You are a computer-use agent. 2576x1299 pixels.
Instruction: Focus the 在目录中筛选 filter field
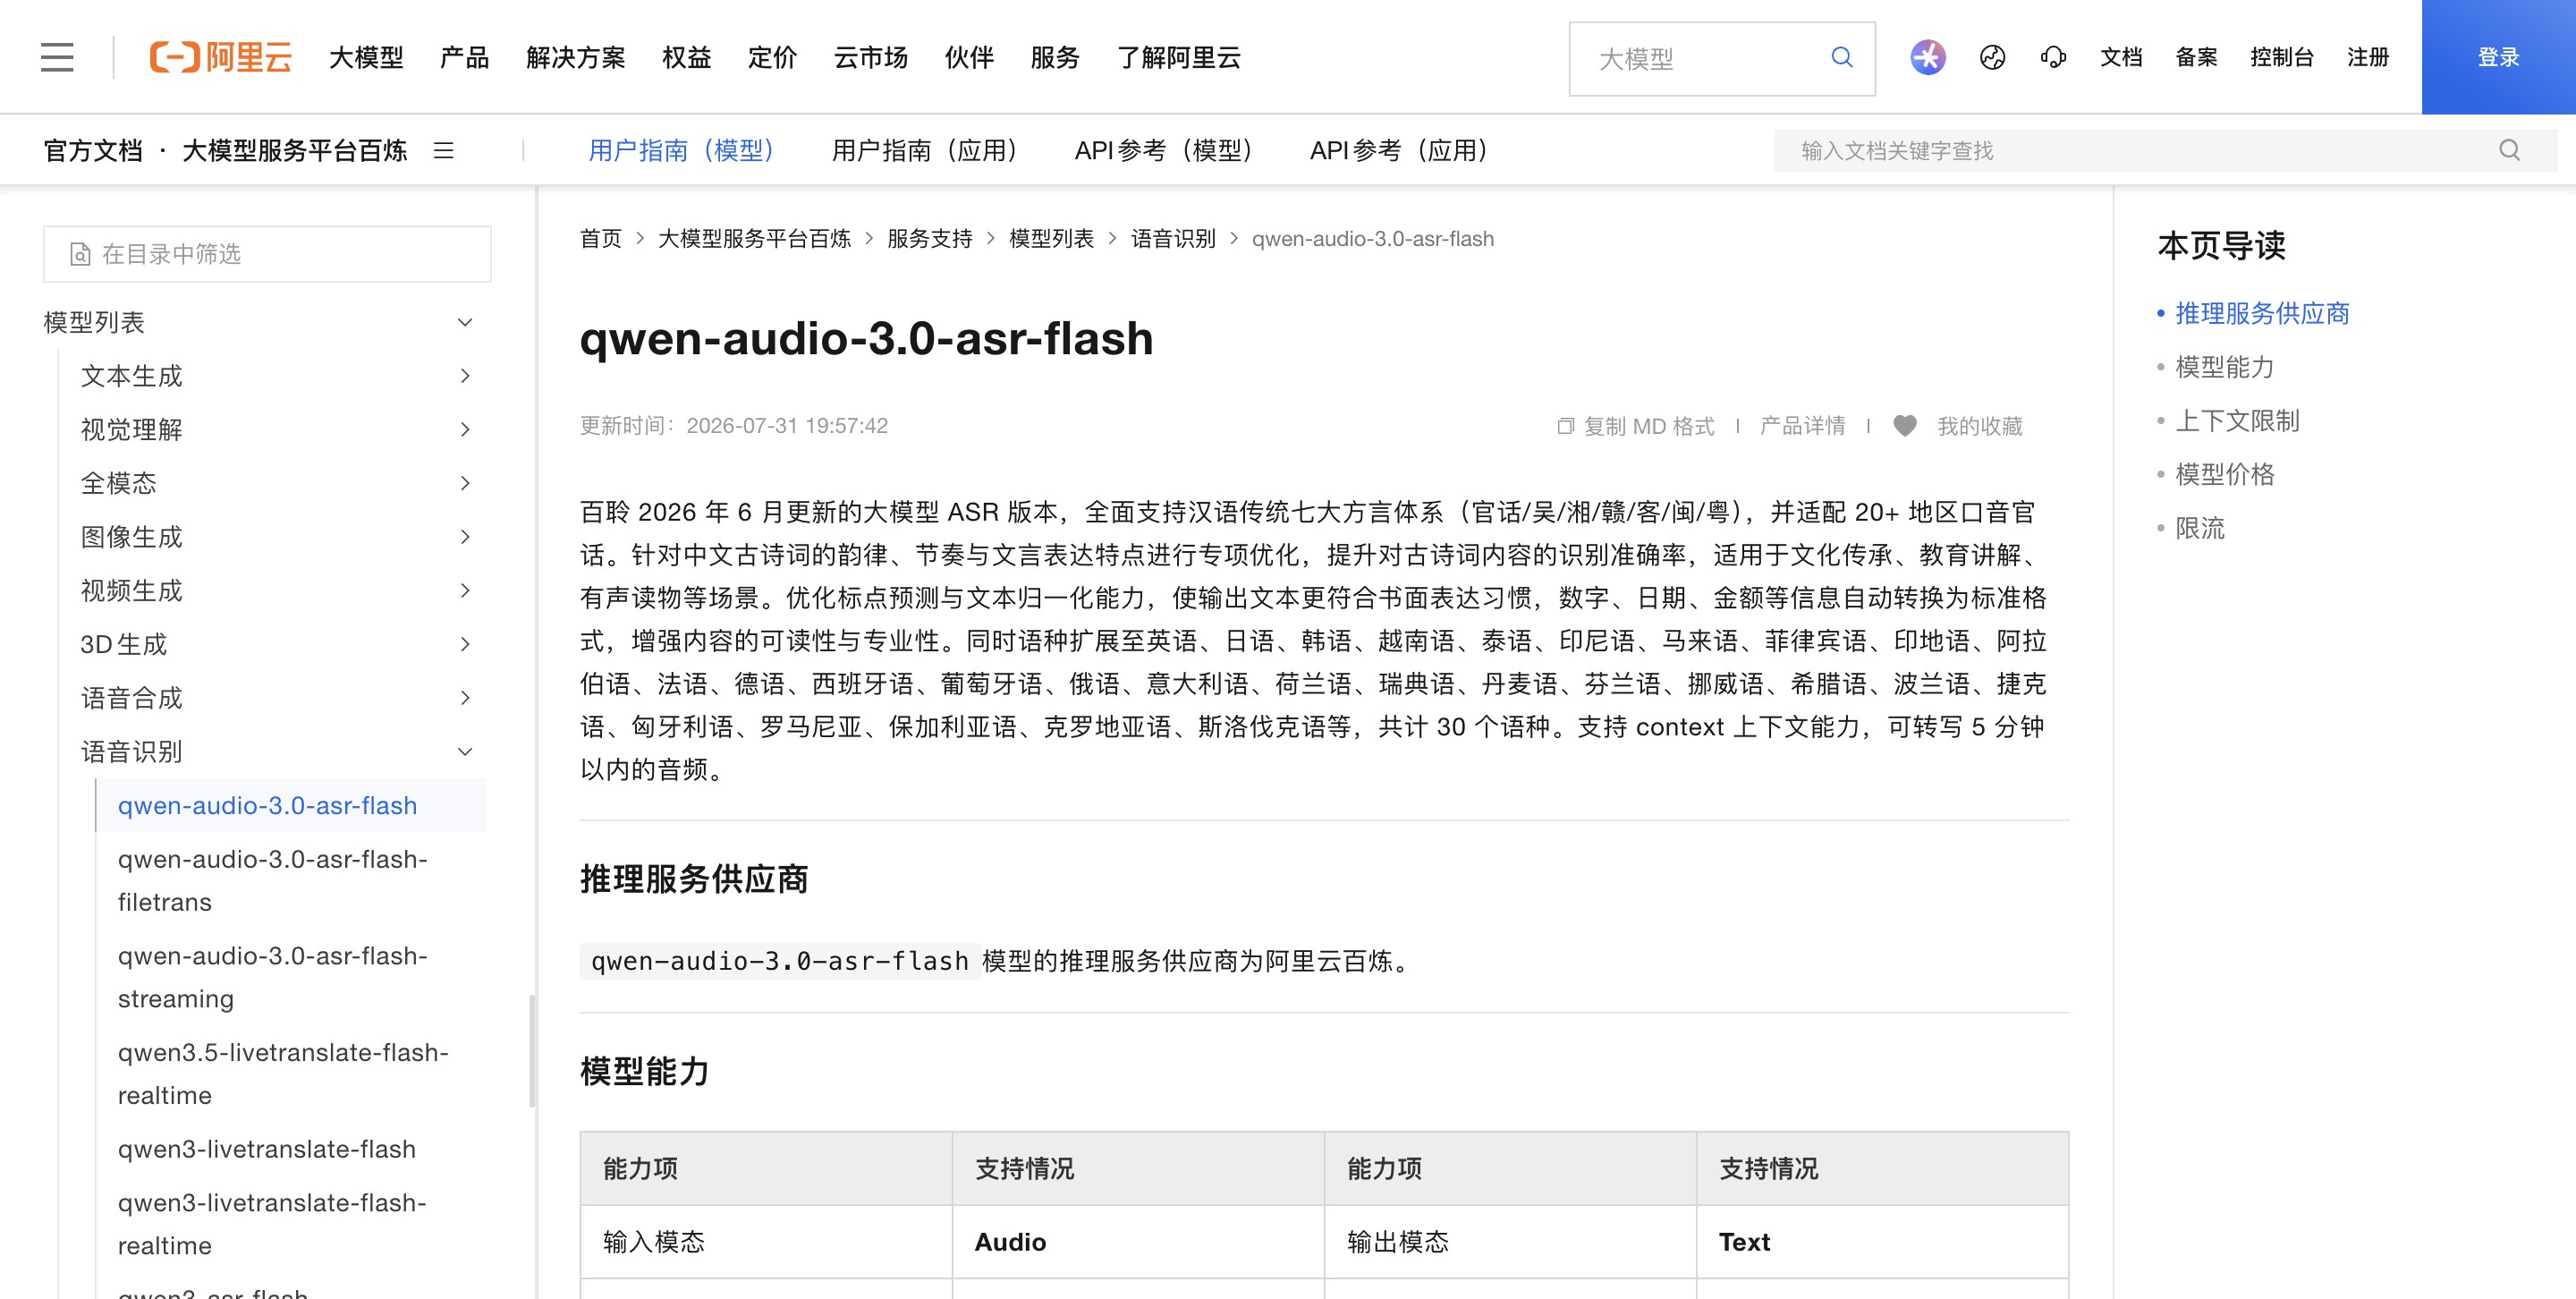[x=267, y=254]
